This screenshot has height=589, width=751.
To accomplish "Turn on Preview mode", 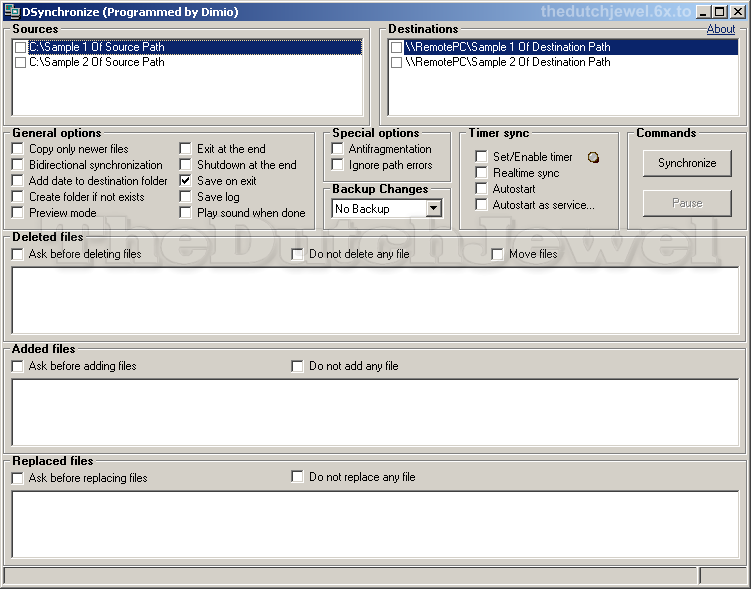I will 18,213.
